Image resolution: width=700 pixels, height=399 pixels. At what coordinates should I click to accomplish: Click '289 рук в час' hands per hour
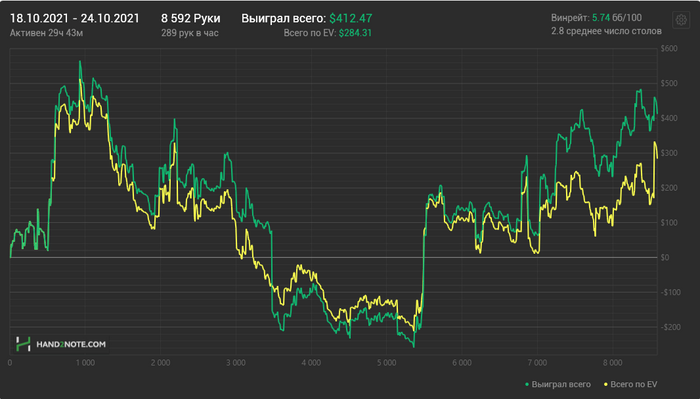[190, 33]
